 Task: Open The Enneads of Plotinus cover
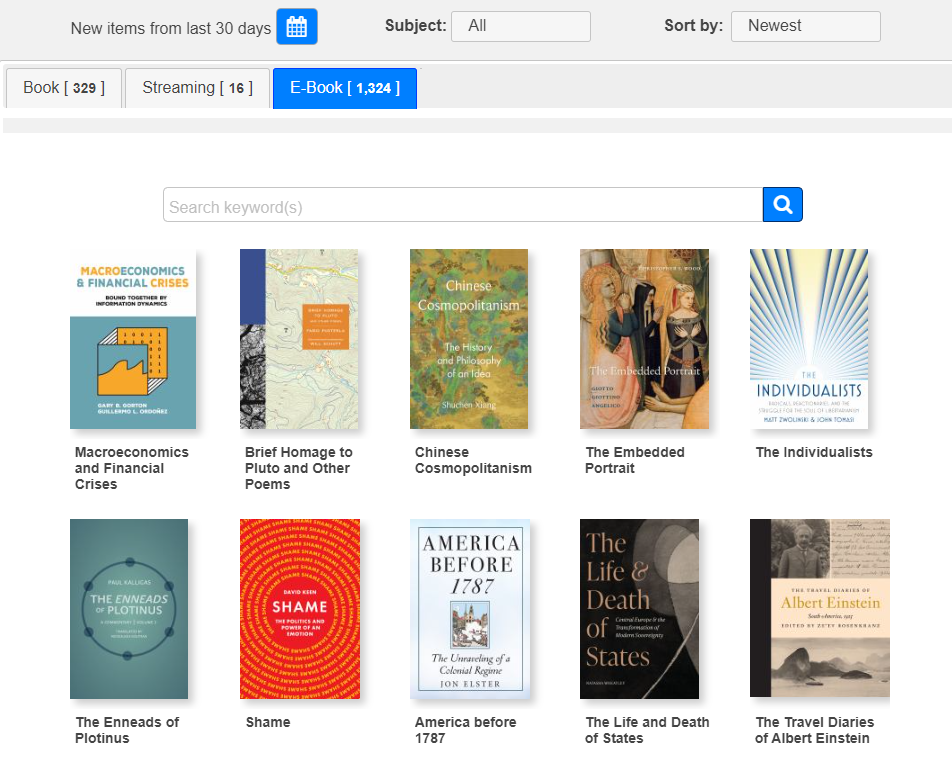(129, 609)
